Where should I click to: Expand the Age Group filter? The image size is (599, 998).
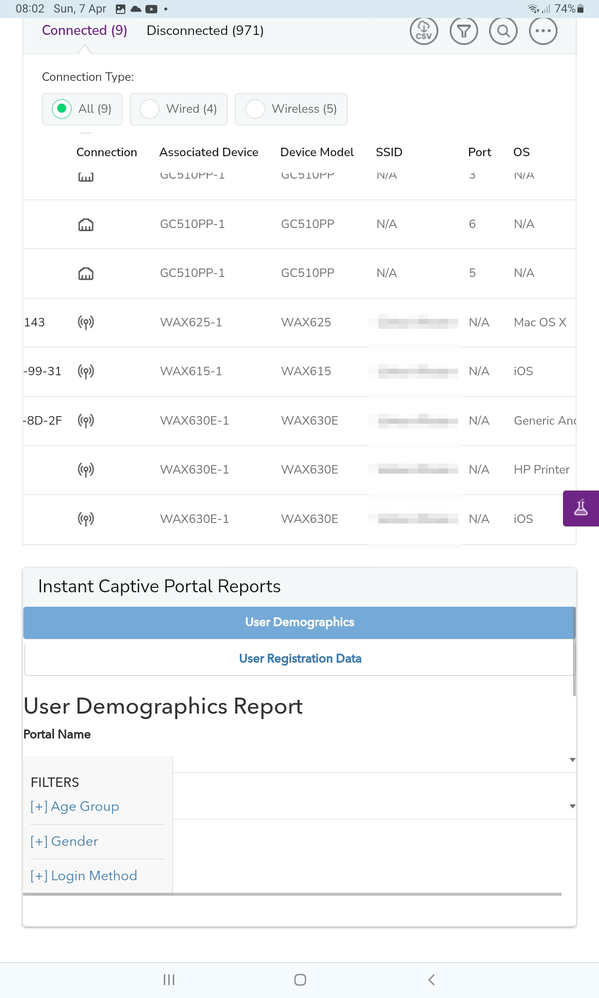click(74, 806)
